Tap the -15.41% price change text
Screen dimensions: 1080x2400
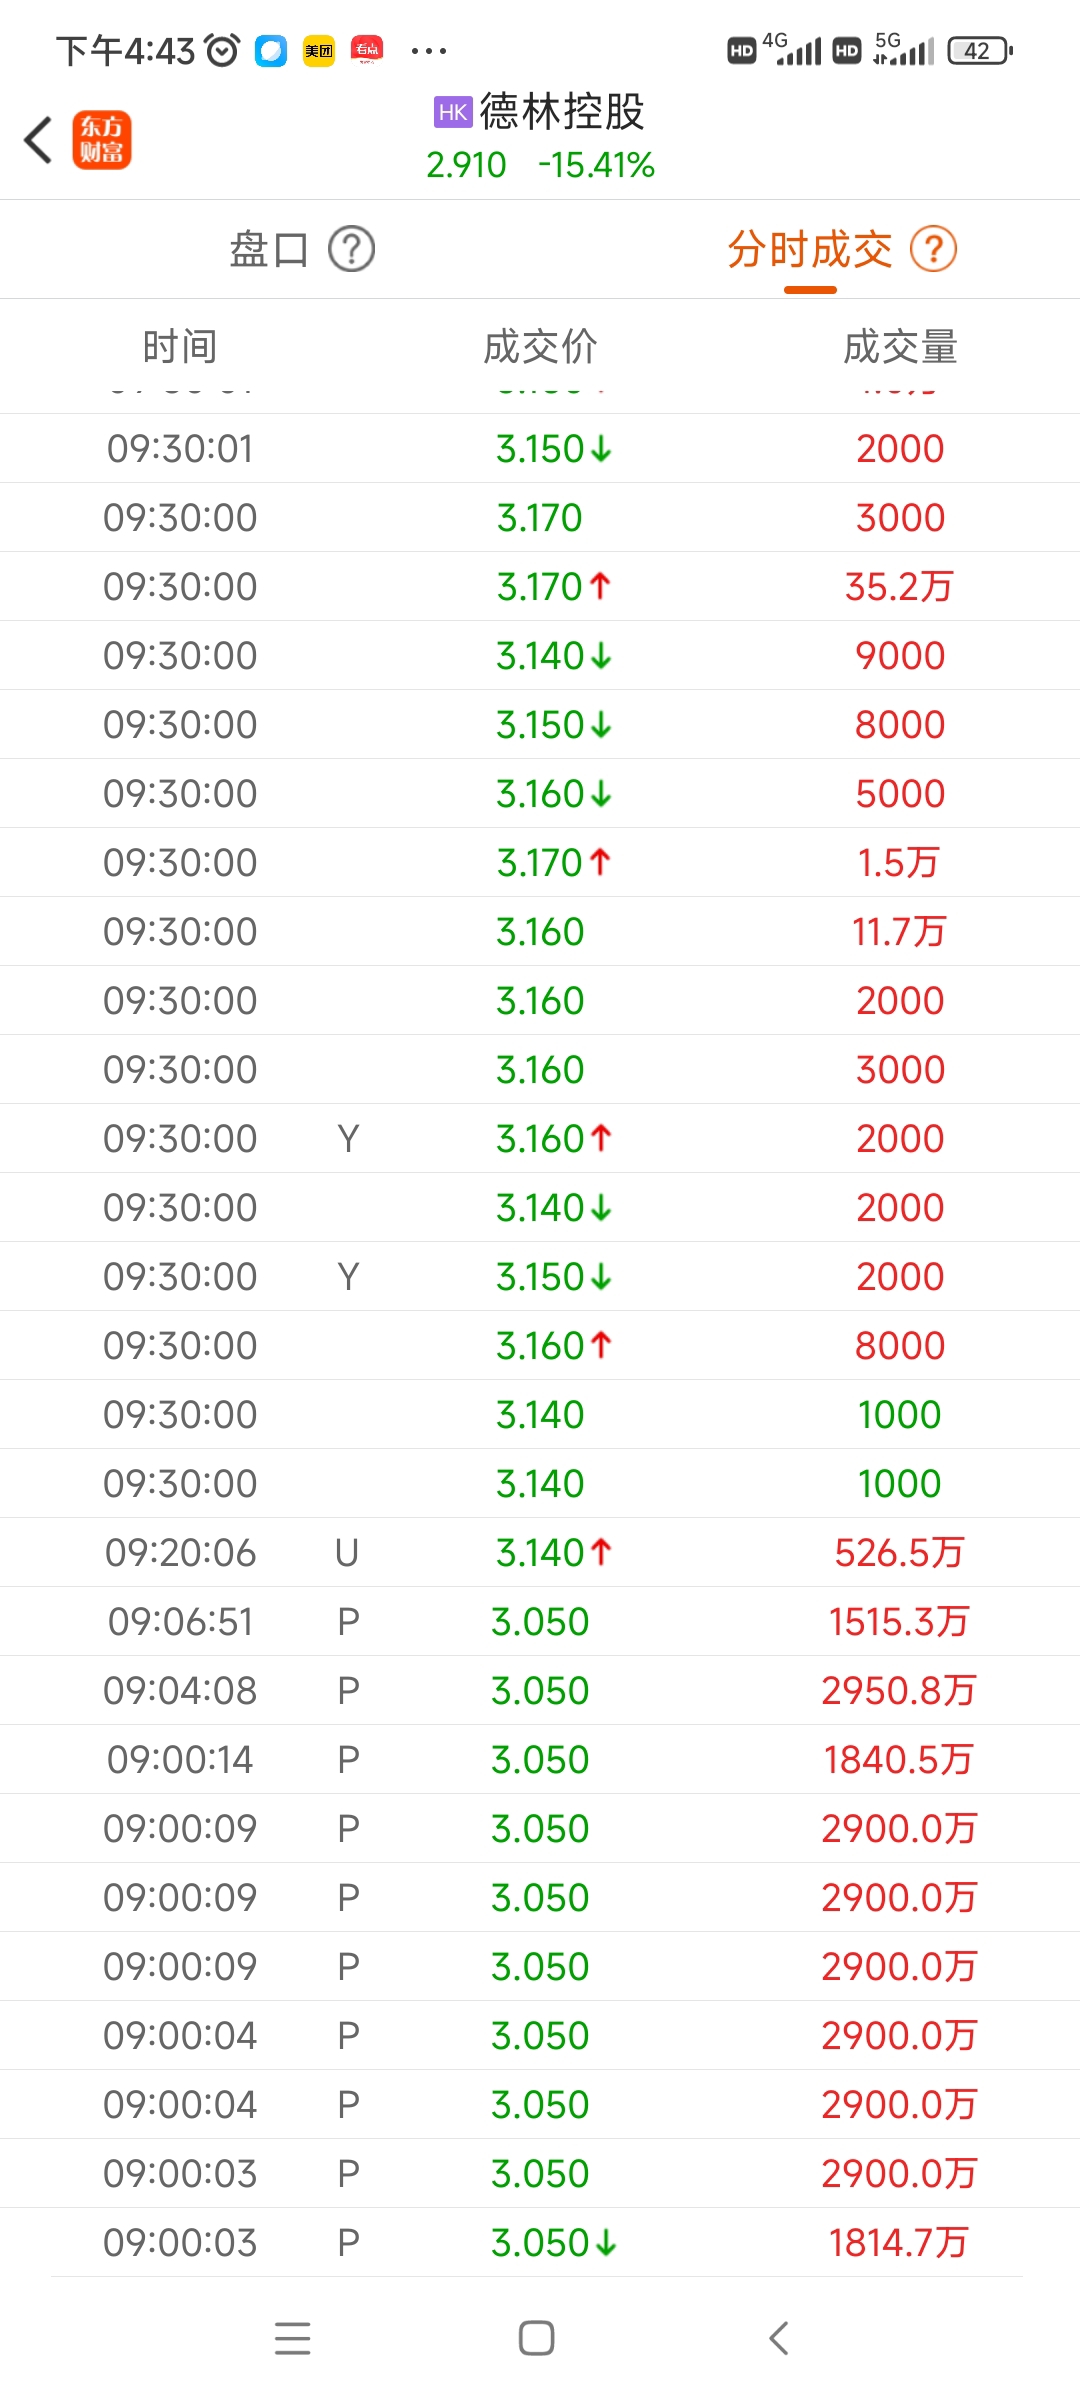(x=596, y=165)
